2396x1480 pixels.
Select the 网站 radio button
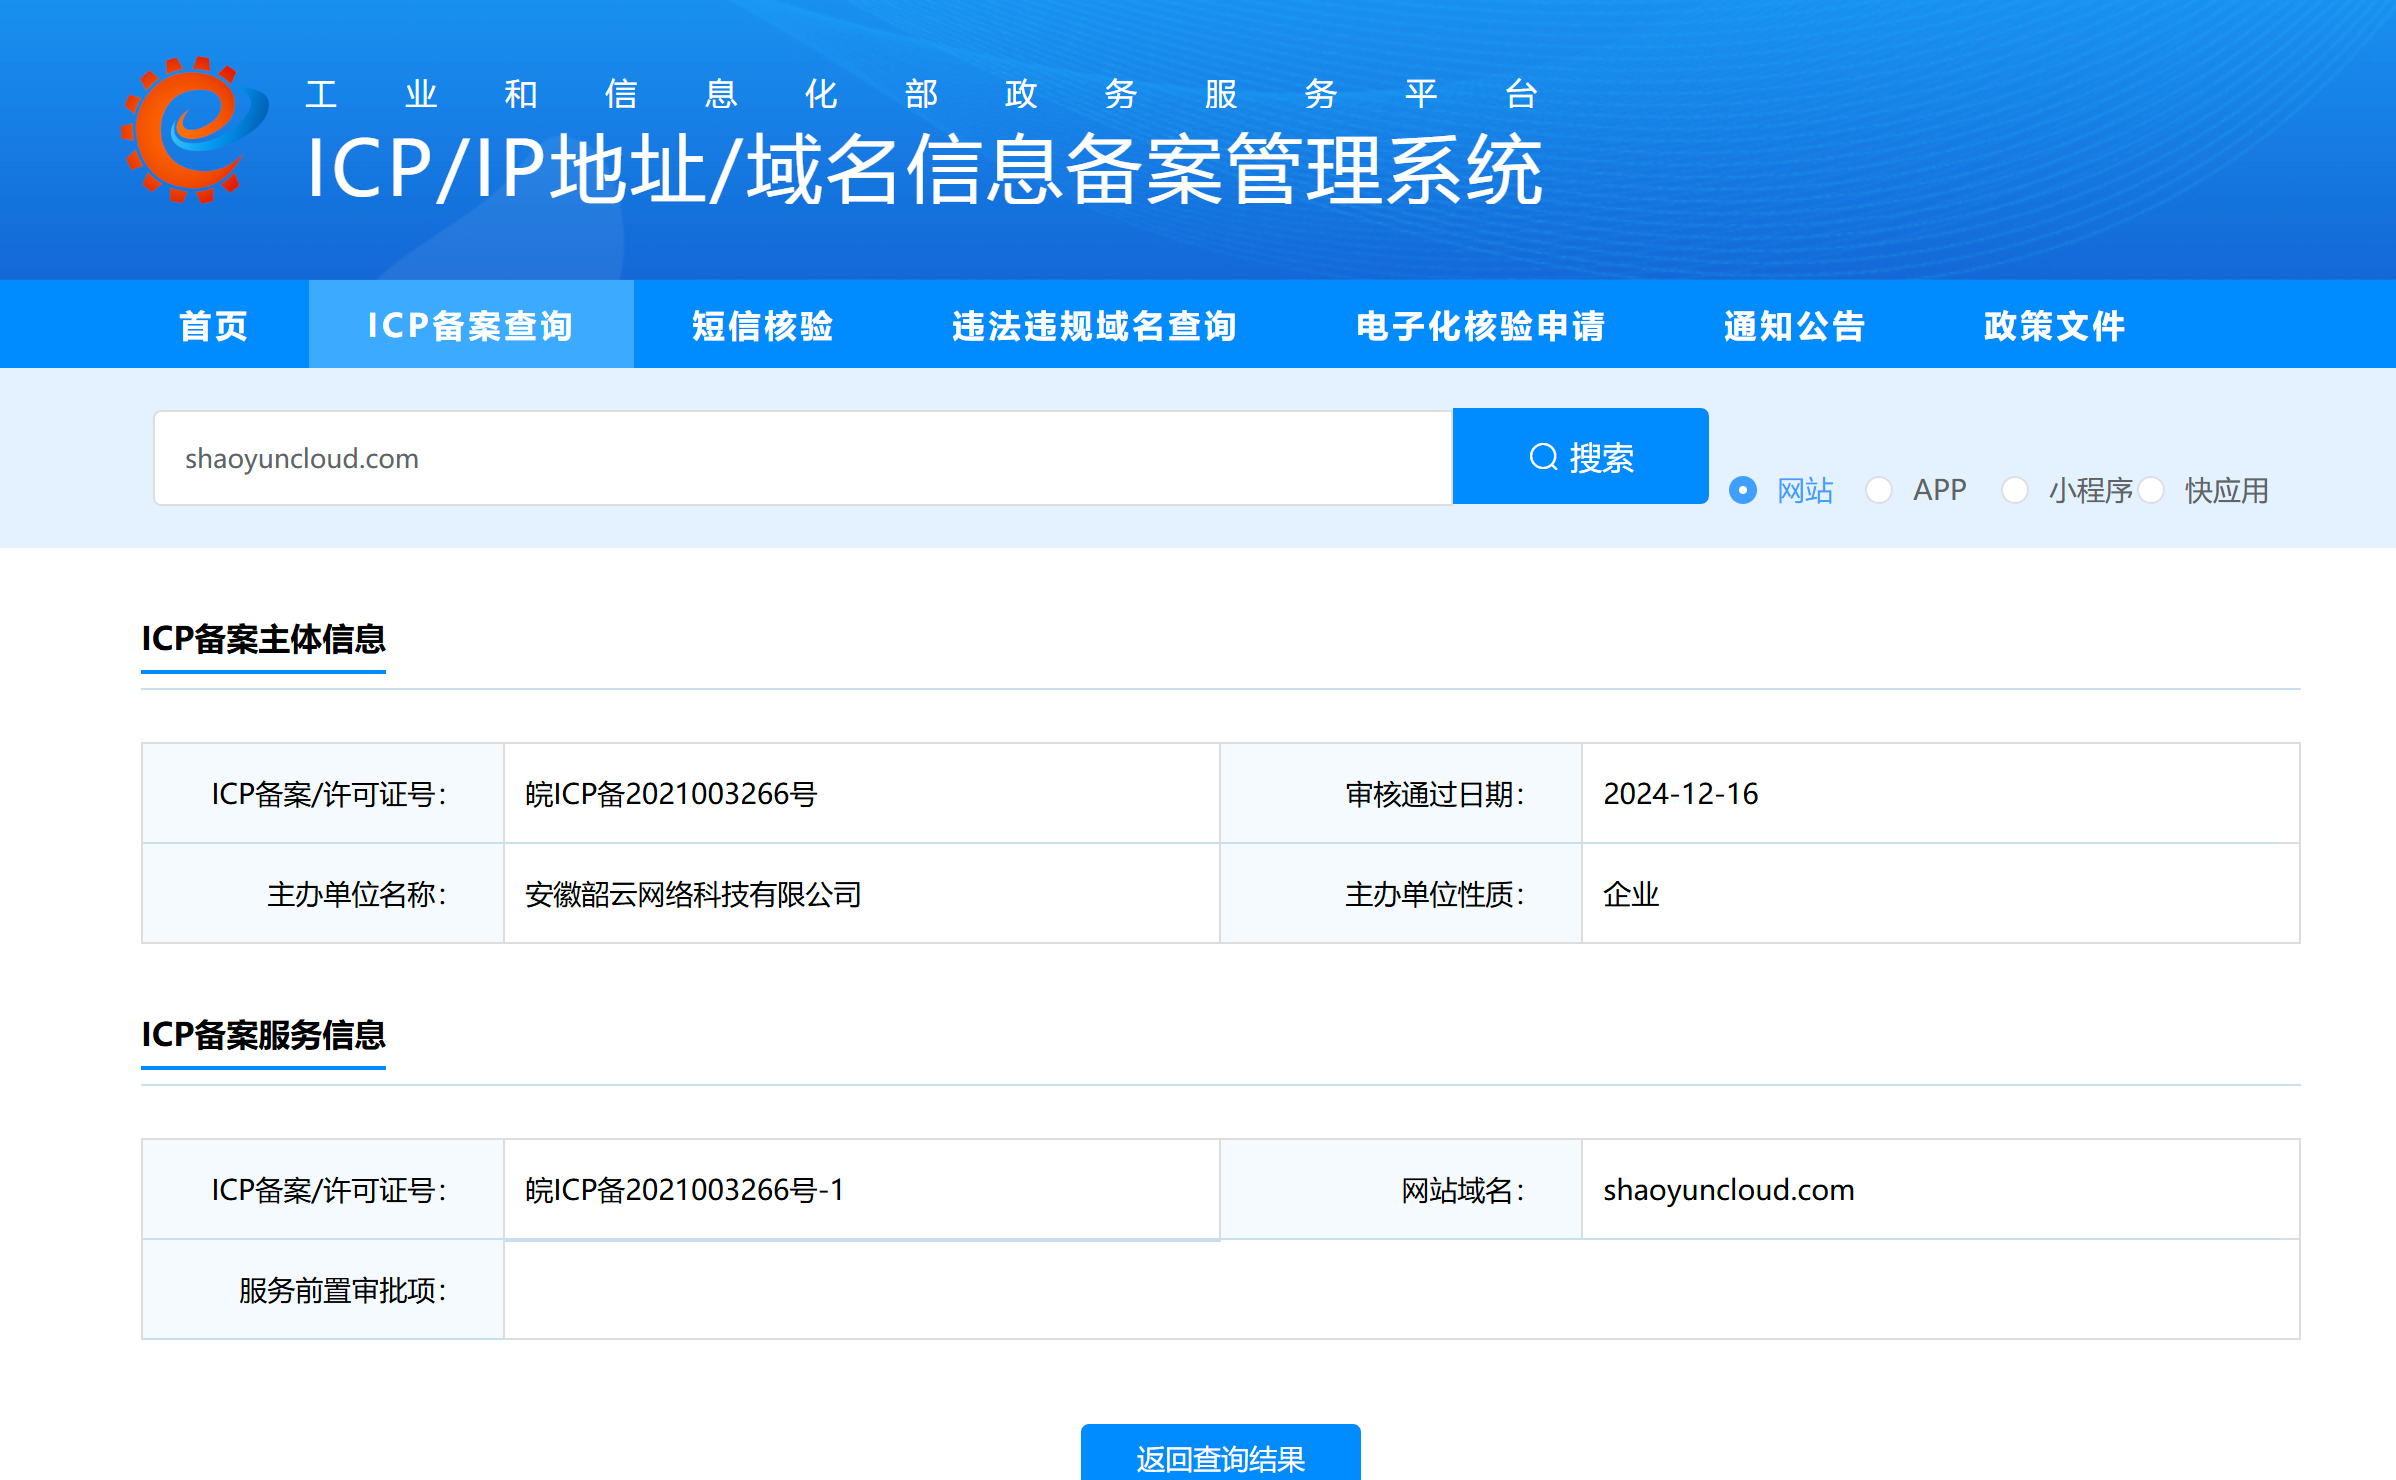coord(1743,490)
